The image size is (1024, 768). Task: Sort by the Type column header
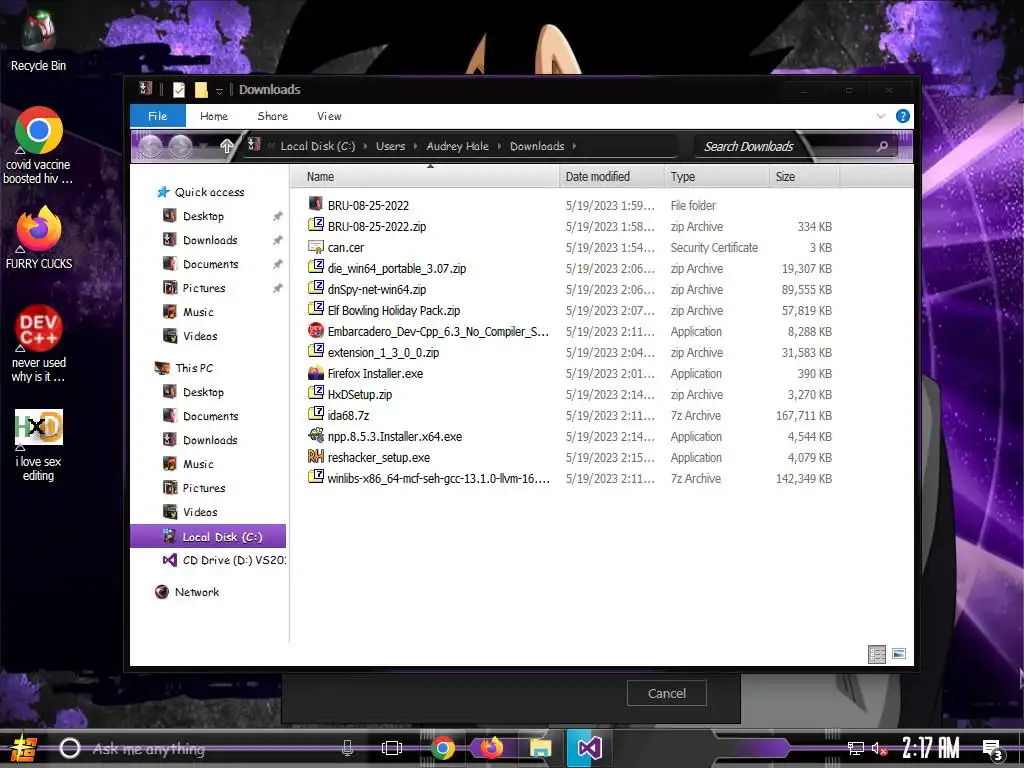[x=716, y=176]
